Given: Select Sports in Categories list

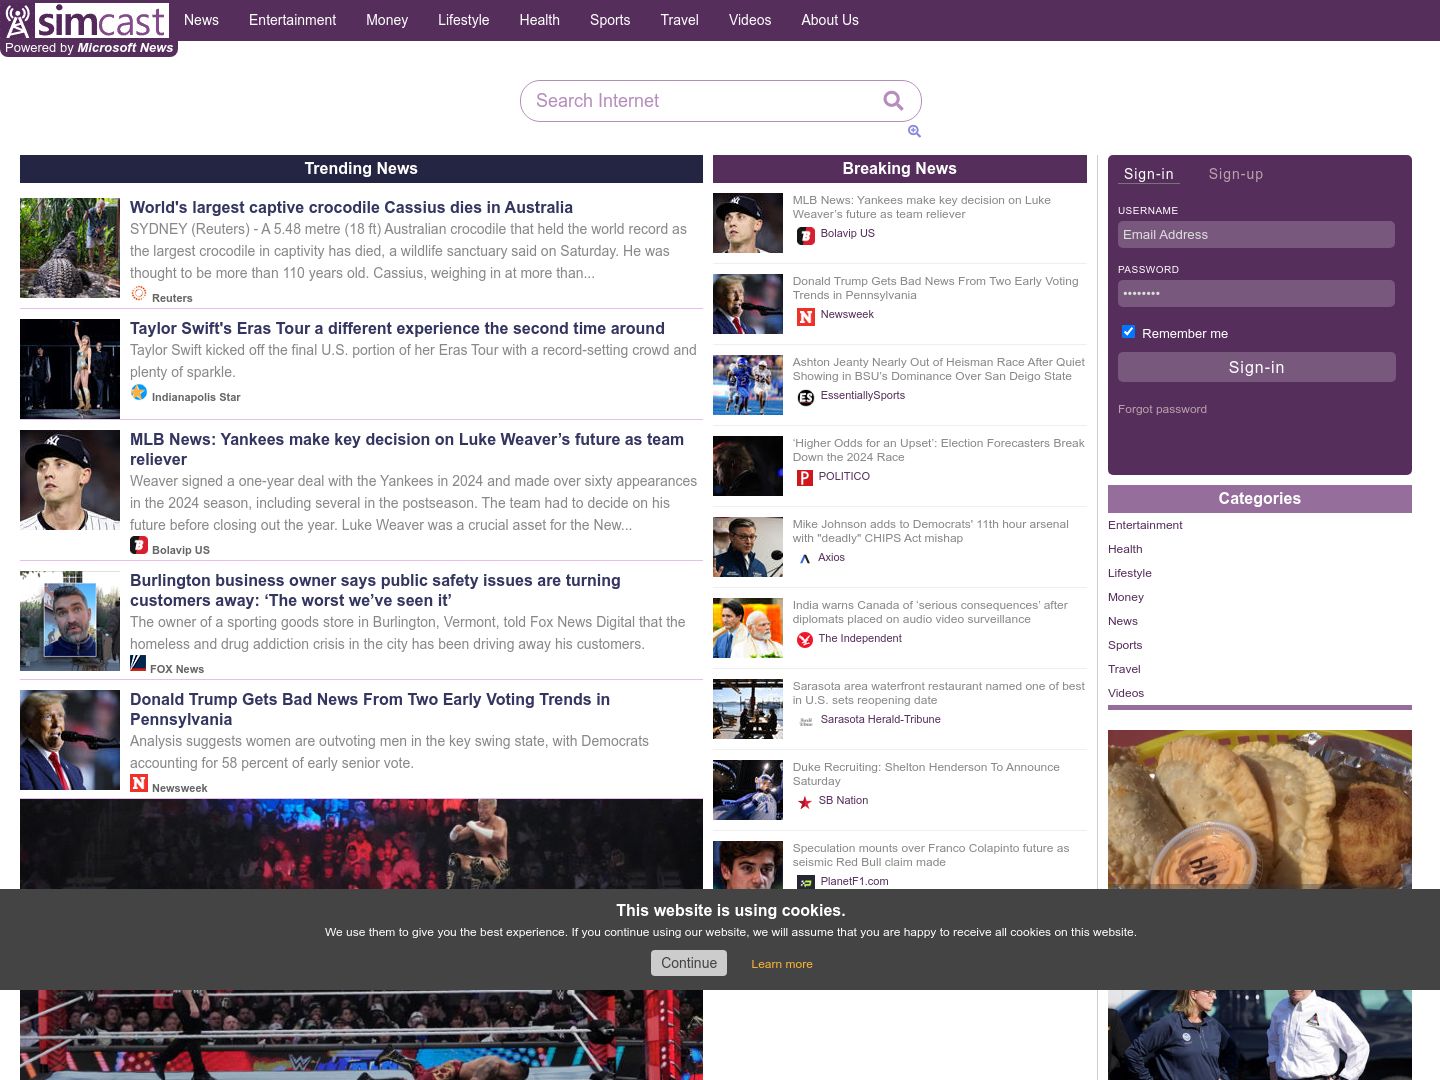Looking at the screenshot, I should click(1125, 645).
